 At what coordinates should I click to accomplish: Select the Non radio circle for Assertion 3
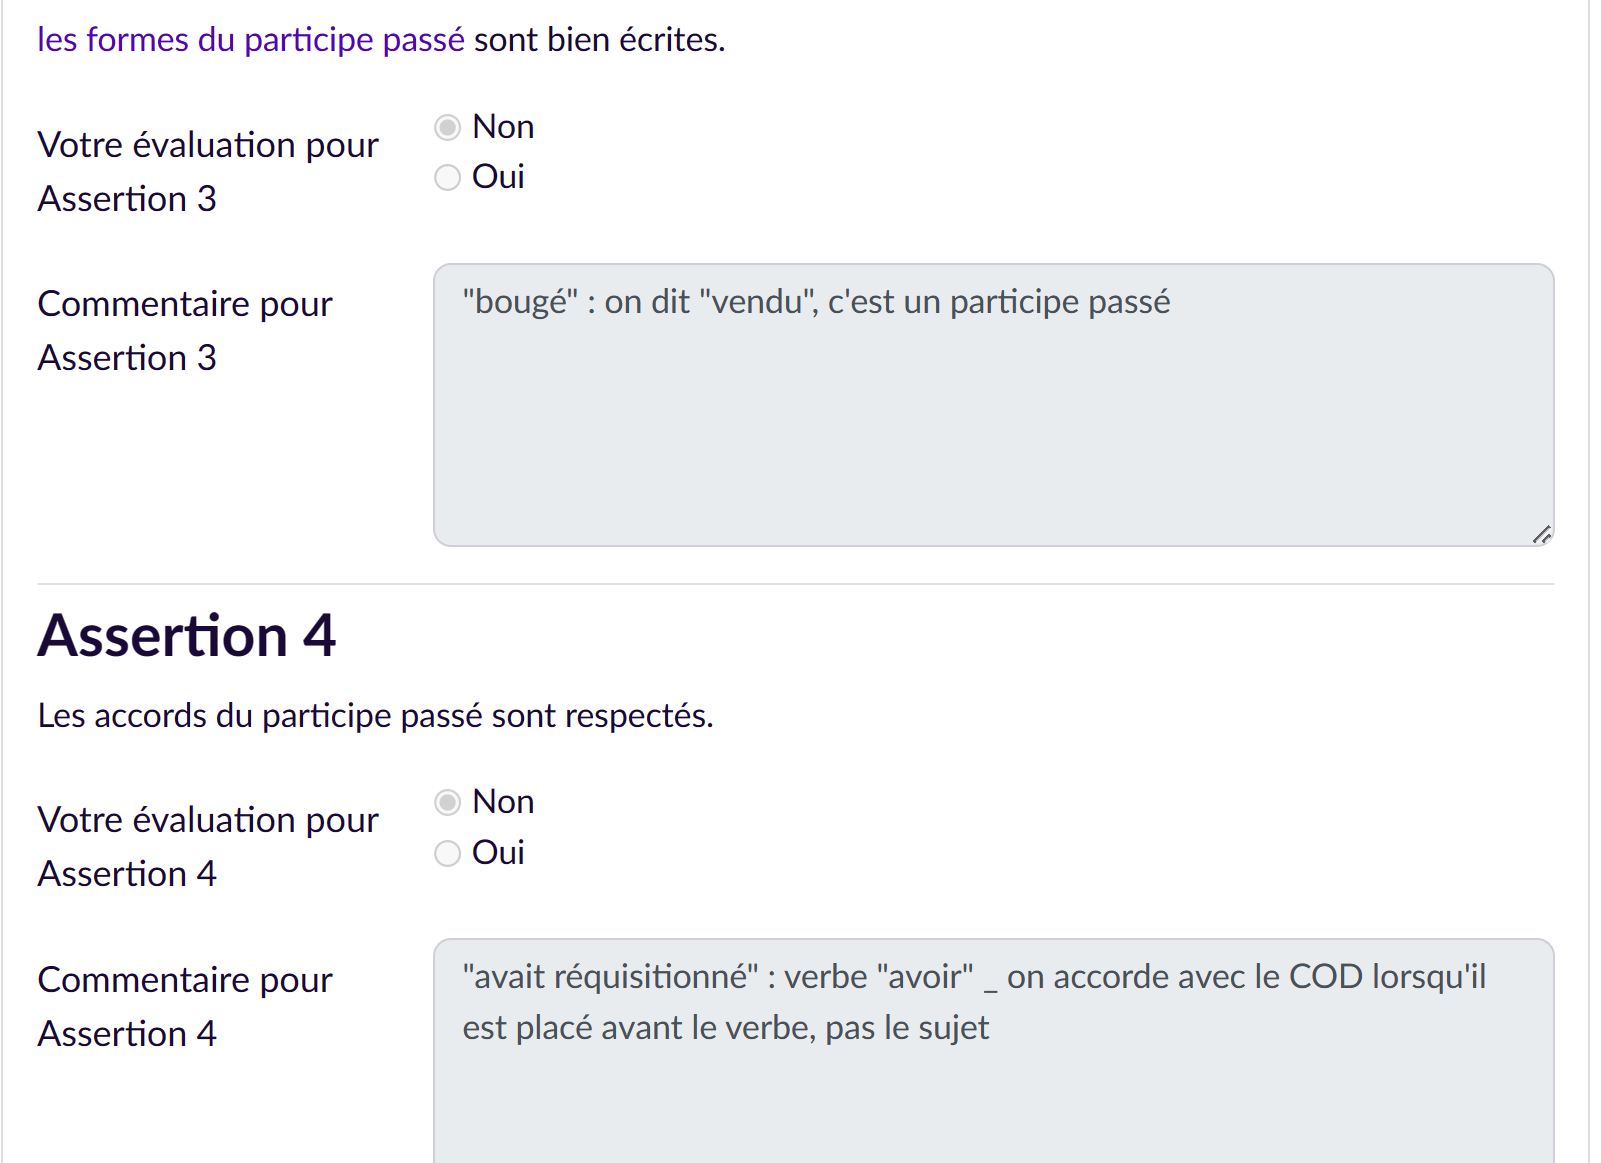point(448,128)
